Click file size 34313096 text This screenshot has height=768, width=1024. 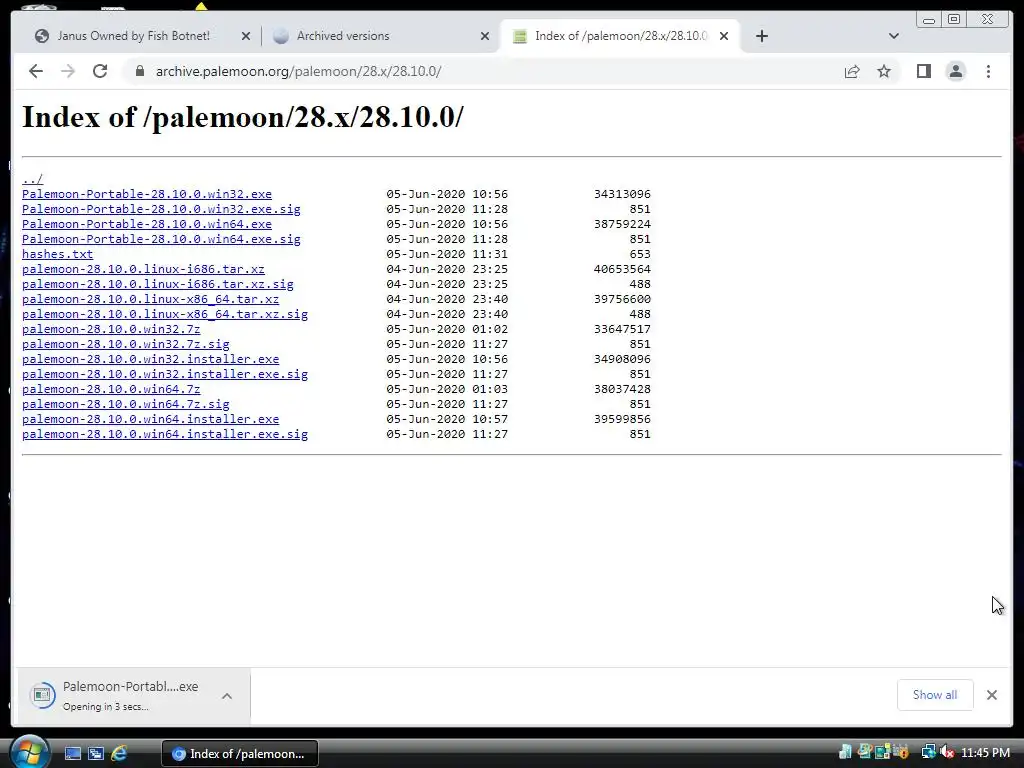coord(622,194)
